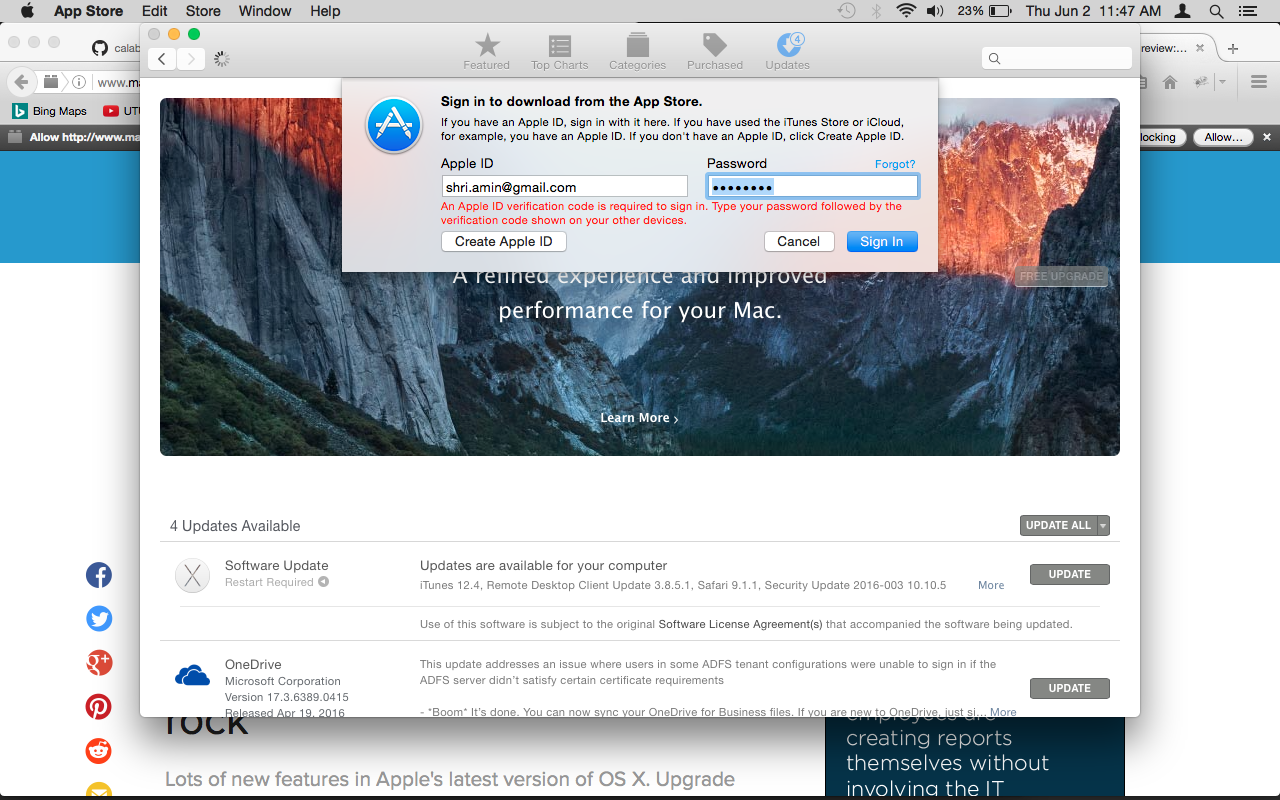Expand the UPDATE ALL dropdown arrow
The height and width of the screenshot is (800, 1280).
click(1103, 526)
